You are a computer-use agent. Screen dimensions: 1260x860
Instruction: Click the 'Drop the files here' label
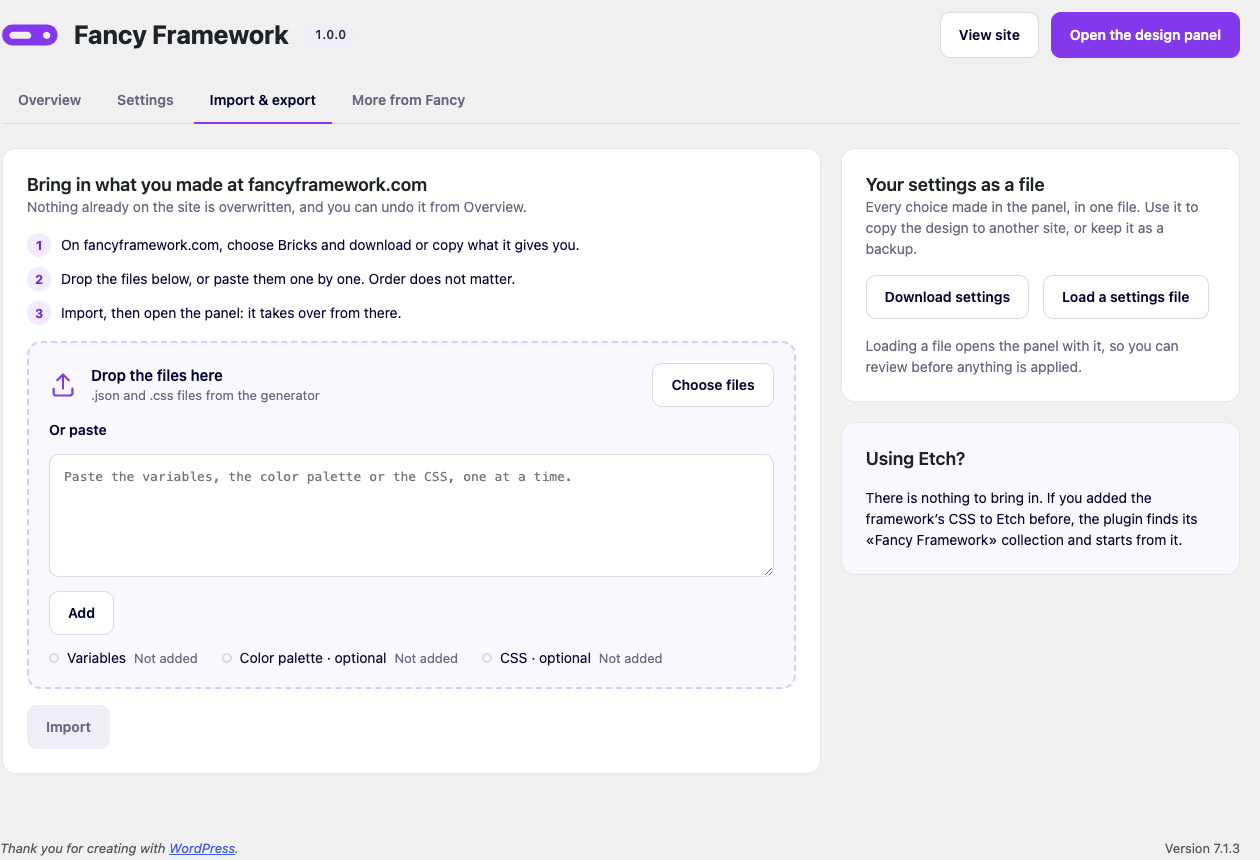point(157,376)
